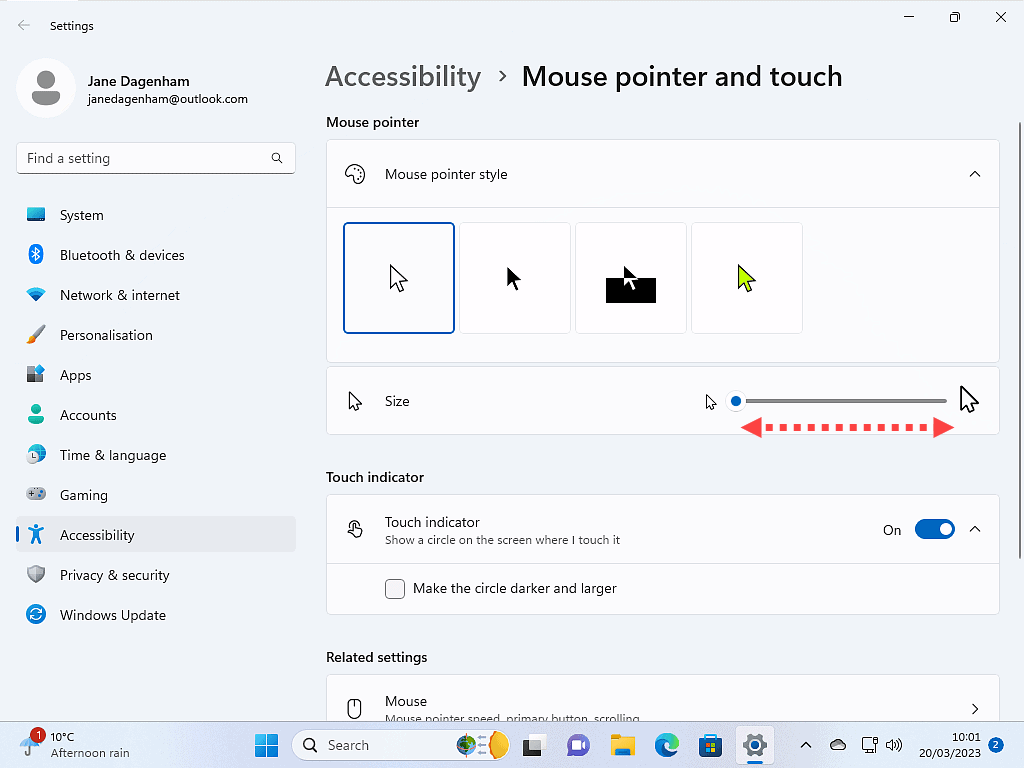The image size is (1024, 768).
Task: Pick the custom green pointer style
Action: [x=747, y=278]
